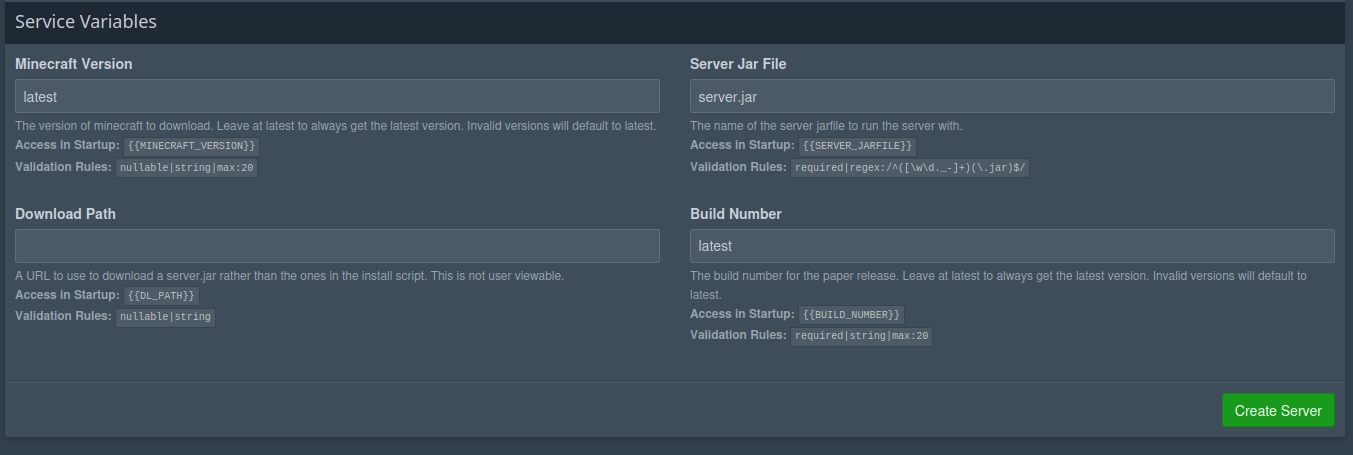Click the server jarfile name description text

826,126
